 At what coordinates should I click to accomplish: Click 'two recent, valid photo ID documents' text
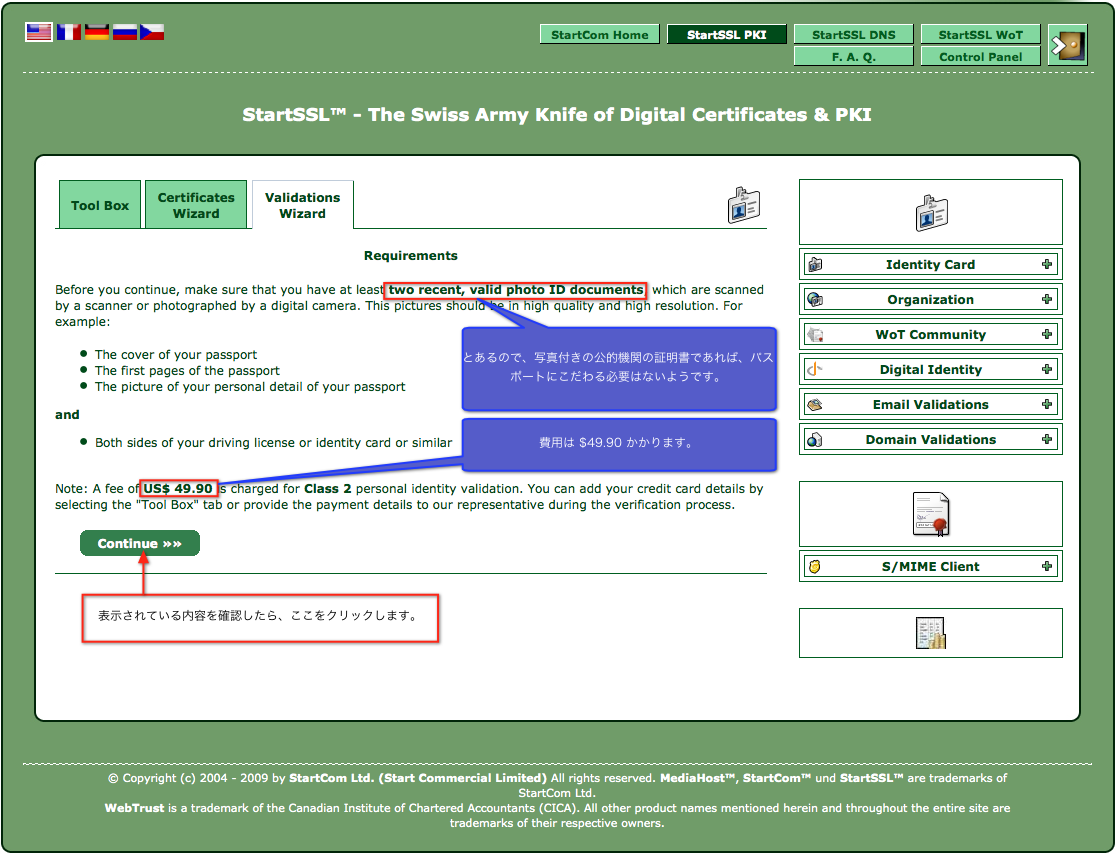coord(515,290)
